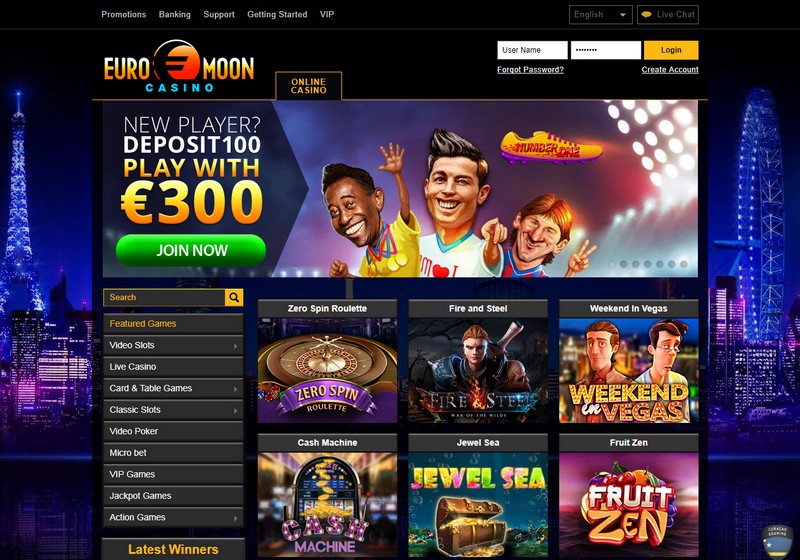
Task: Click the search magnifier icon
Action: pos(234,297)
